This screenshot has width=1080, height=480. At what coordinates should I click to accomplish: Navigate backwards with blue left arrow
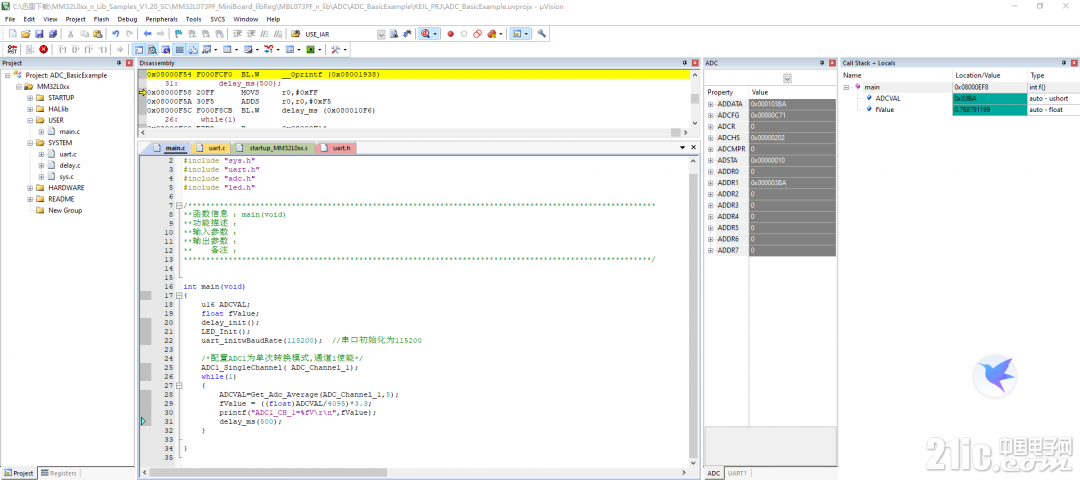147,34
